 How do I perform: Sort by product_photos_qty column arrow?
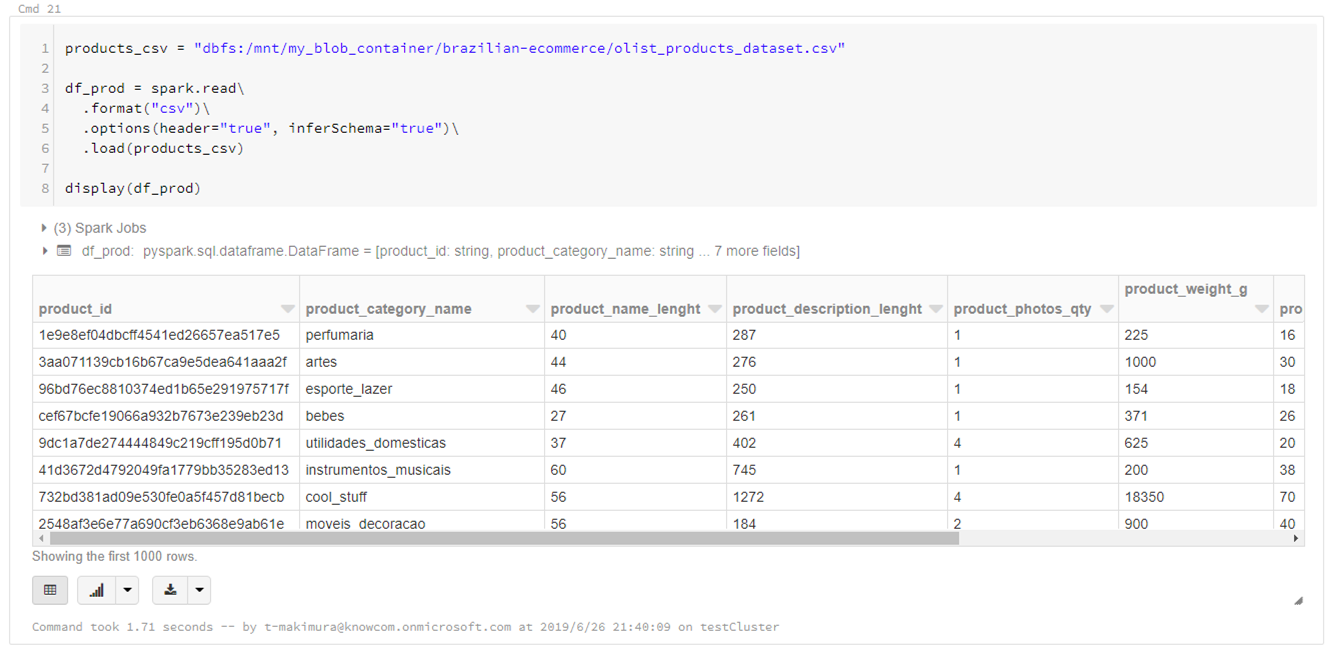coord(1106,309)
